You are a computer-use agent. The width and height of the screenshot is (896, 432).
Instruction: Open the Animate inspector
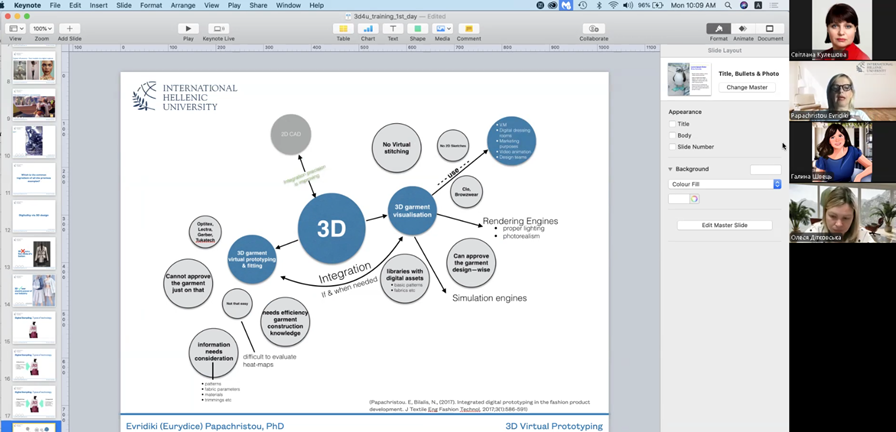click(x=743, y=29)
